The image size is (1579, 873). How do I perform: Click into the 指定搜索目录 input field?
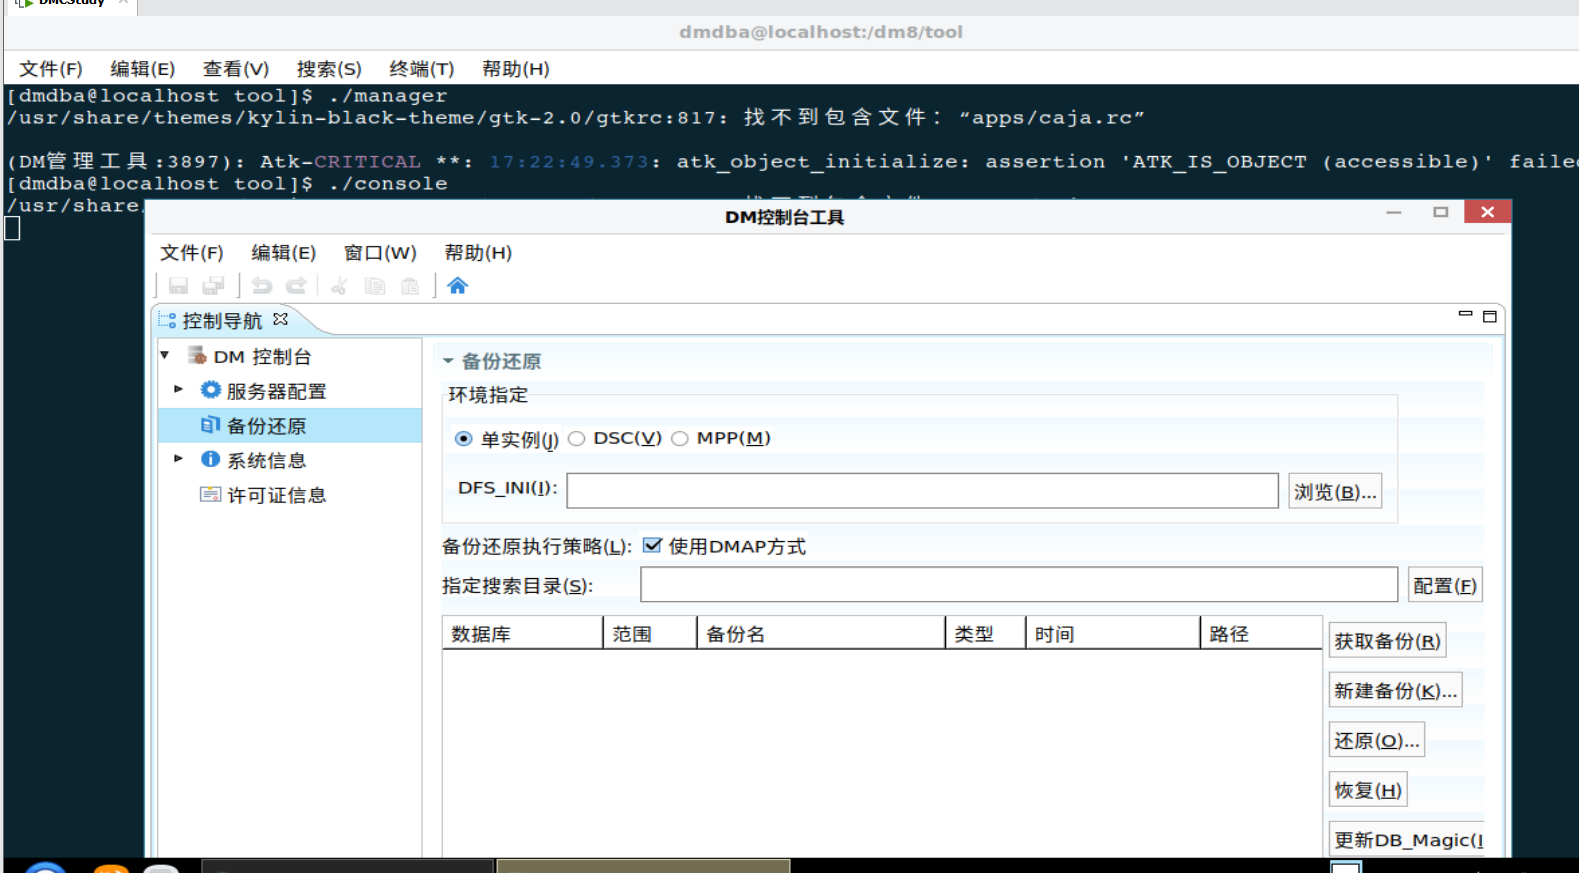pos(1019,585)
